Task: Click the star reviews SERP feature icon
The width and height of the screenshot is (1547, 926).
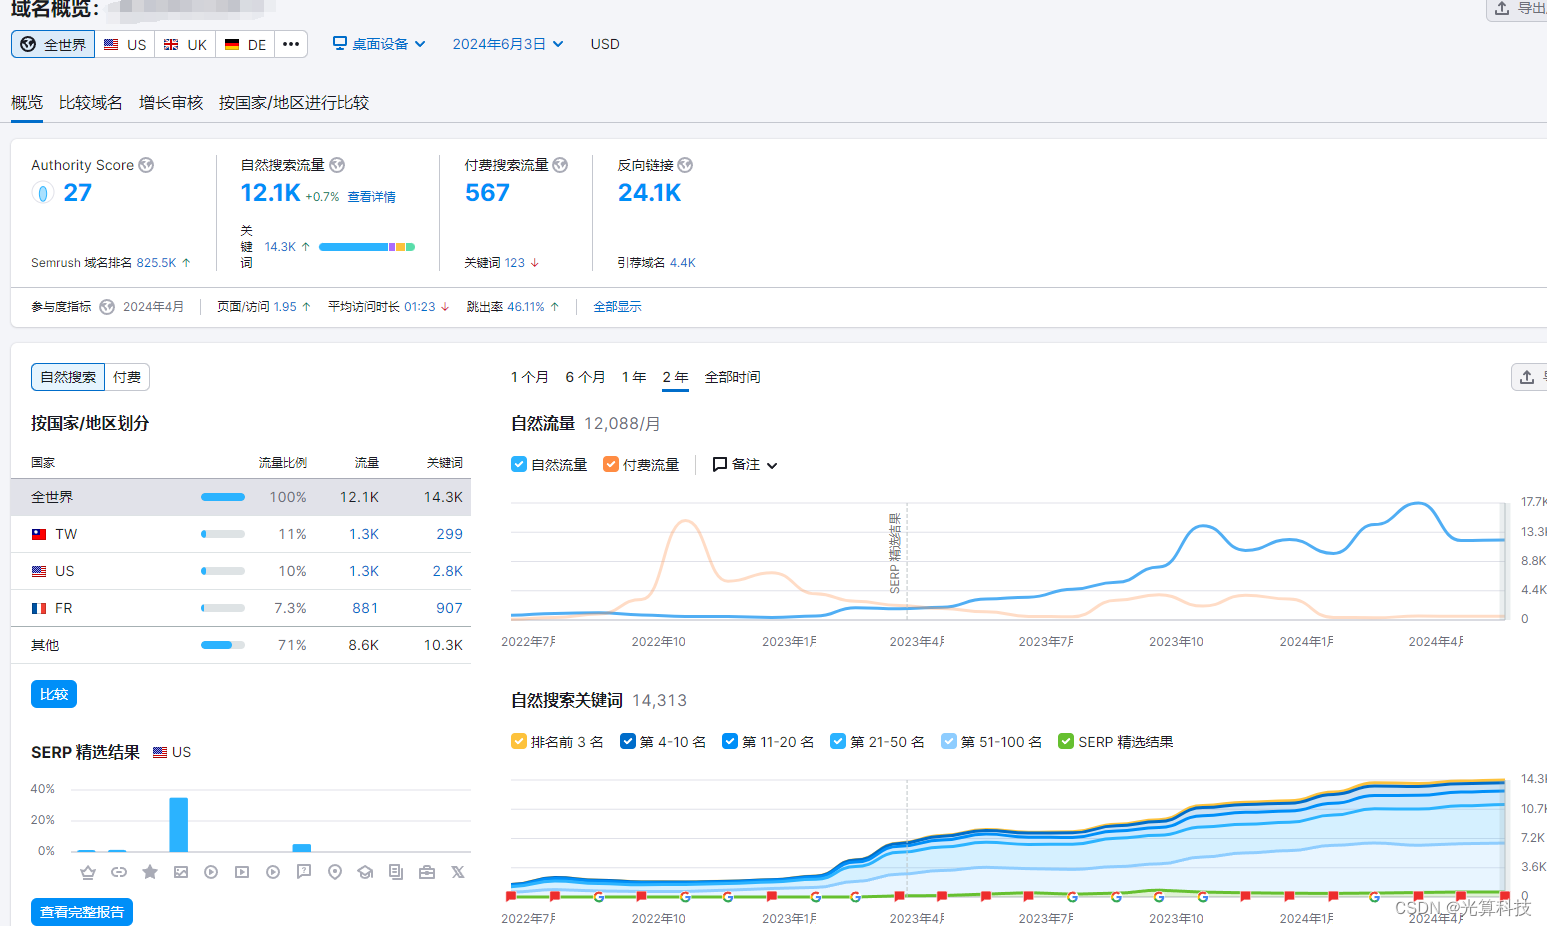Action: (150, 872)
